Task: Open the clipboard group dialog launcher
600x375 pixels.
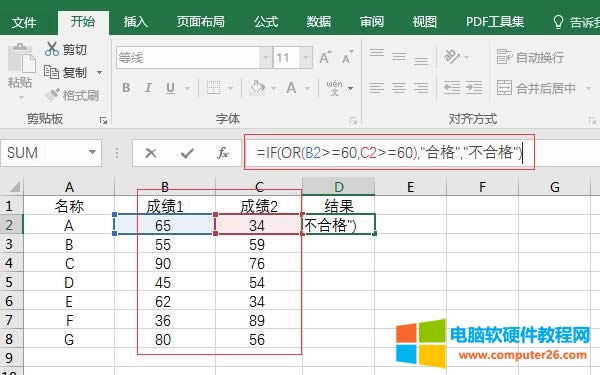Action: pos(103,121)
